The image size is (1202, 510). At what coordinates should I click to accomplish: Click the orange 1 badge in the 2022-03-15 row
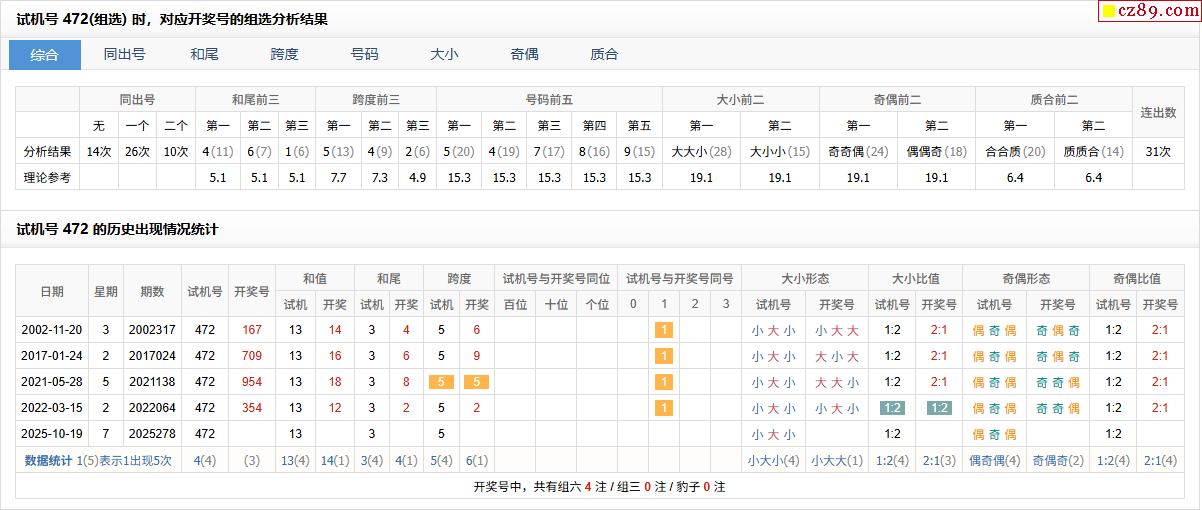(663, 408)
